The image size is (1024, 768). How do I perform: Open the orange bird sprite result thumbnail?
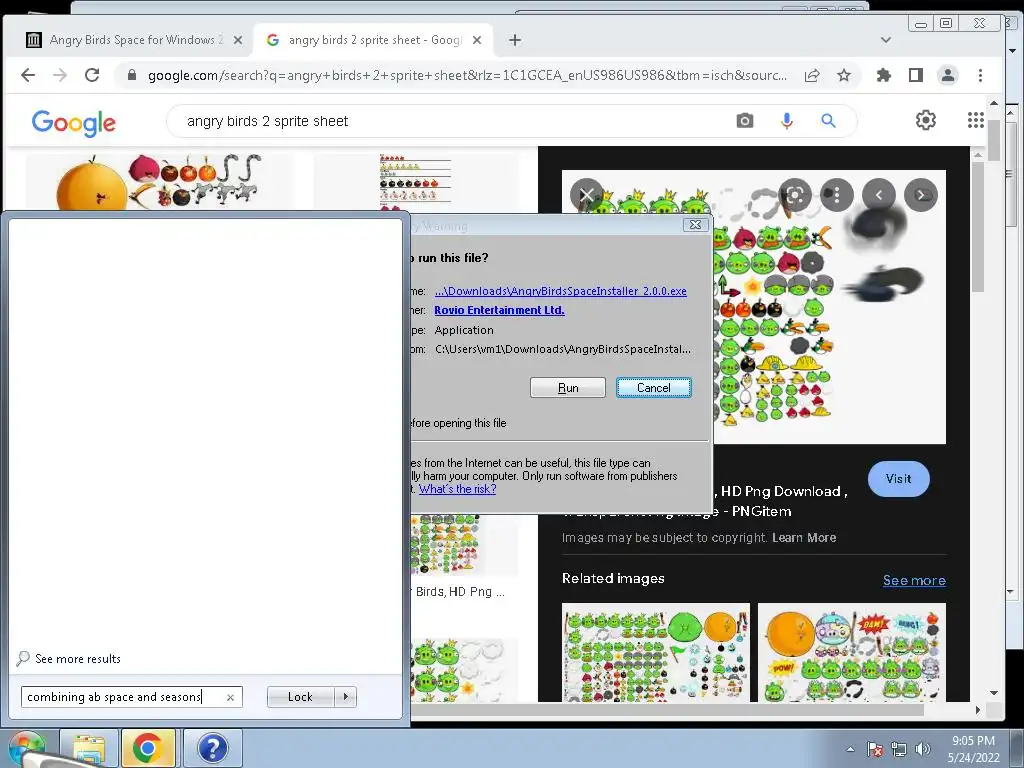160,182
